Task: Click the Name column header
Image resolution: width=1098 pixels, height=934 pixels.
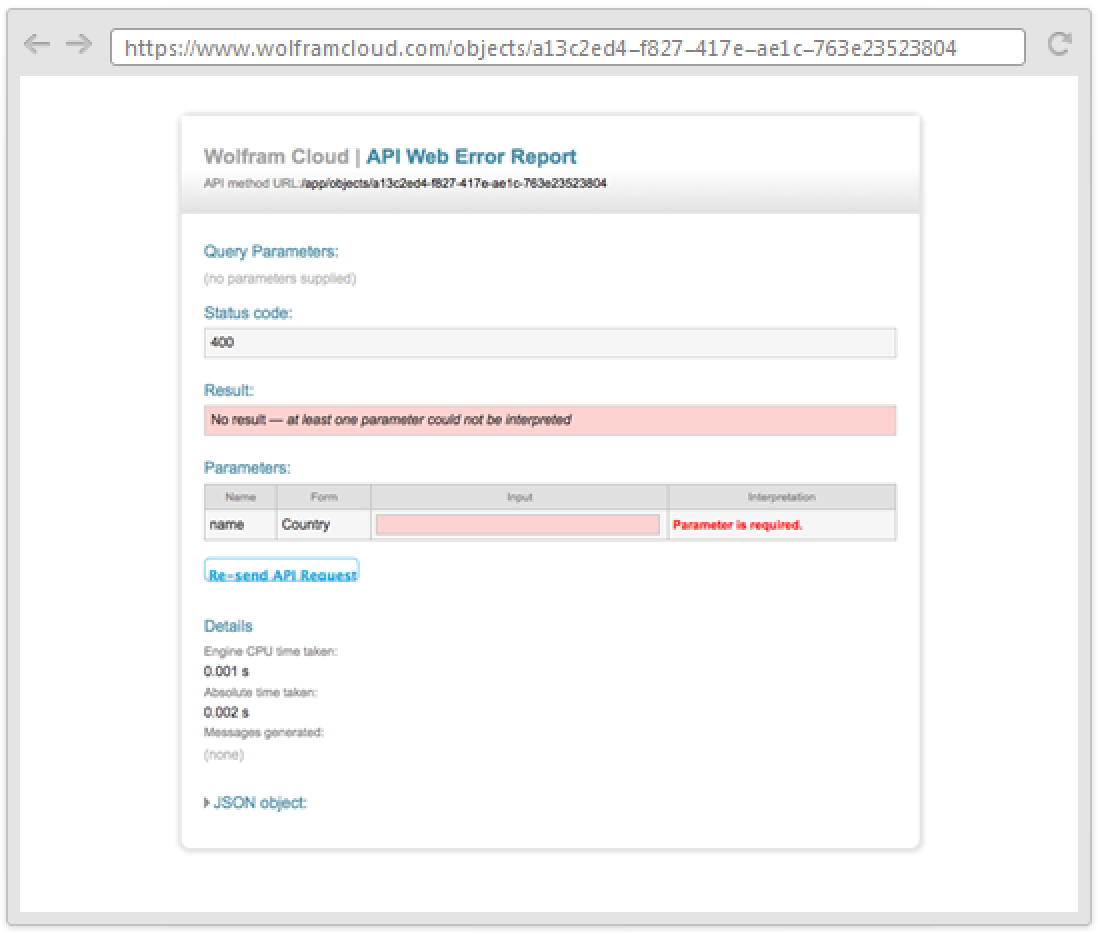Action: coord(240,497)
